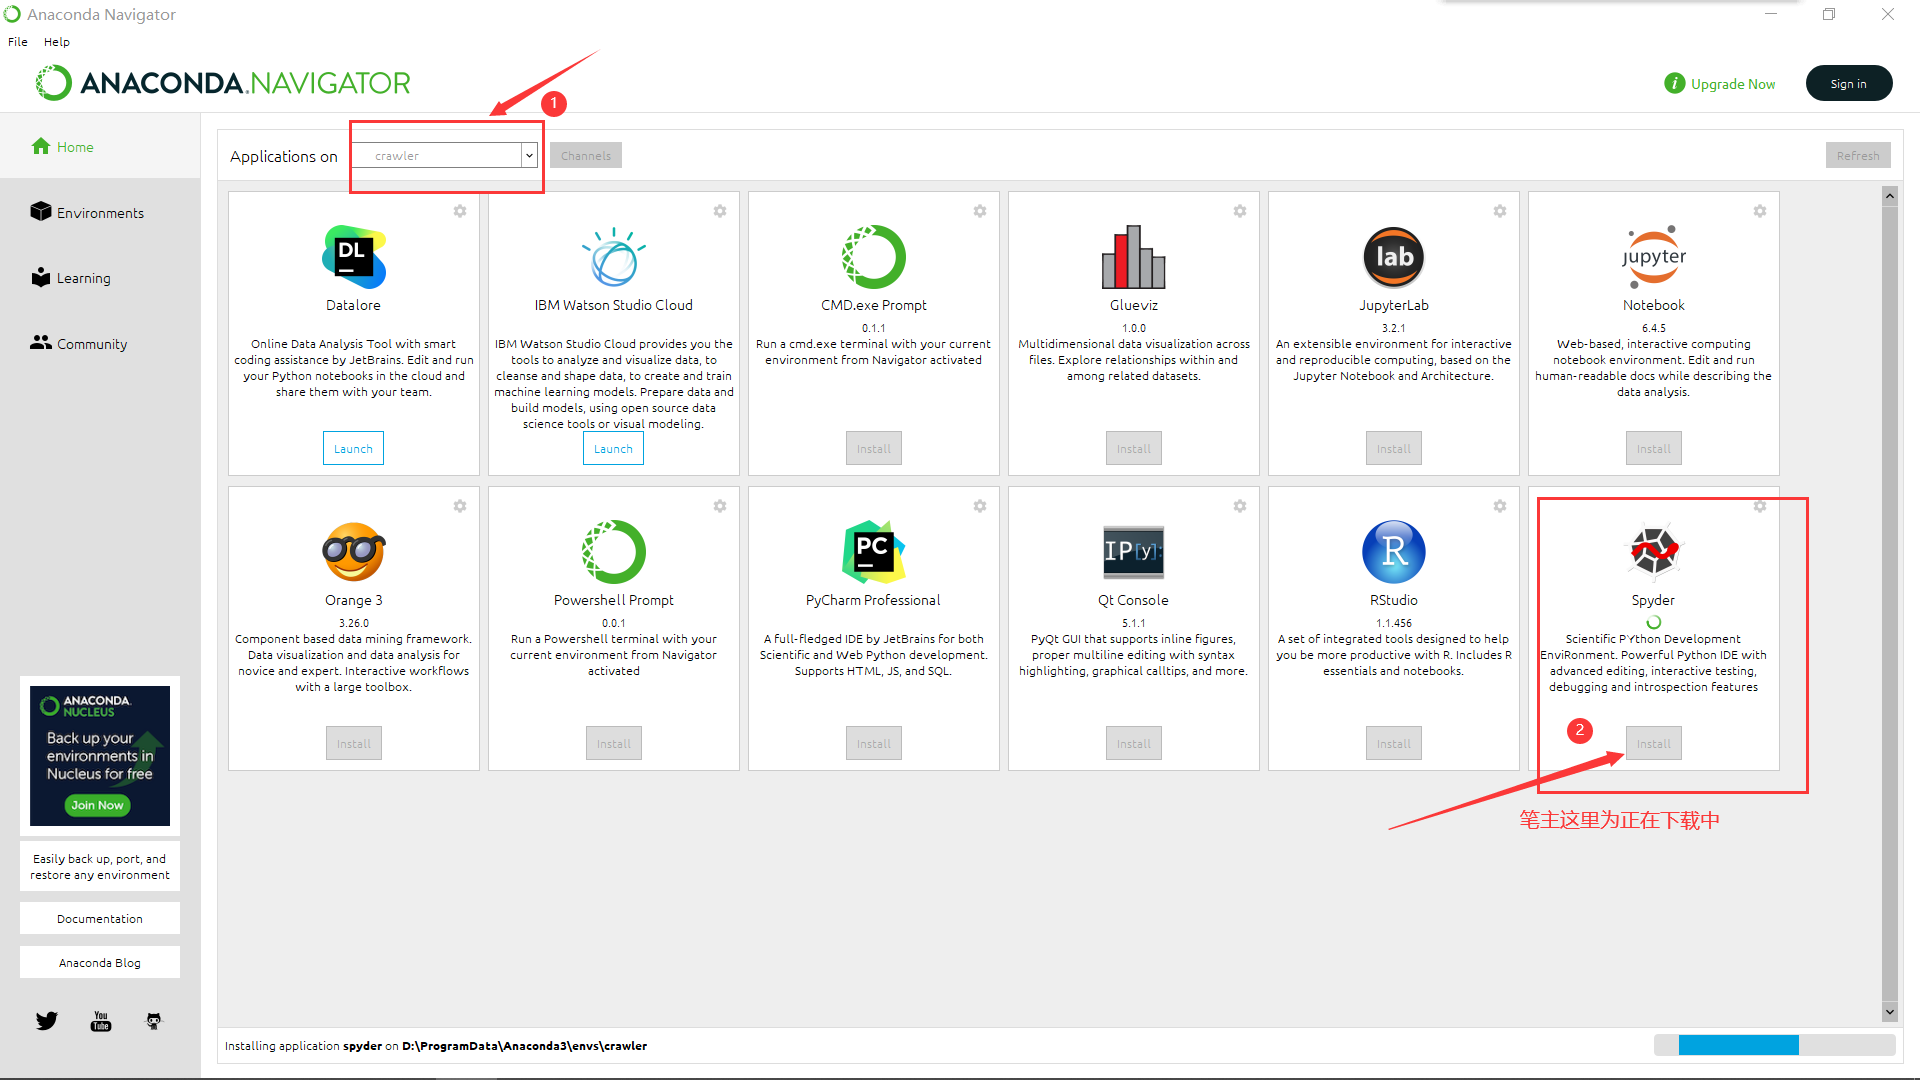Click the installation progress bar

tap(1774, 1045)
